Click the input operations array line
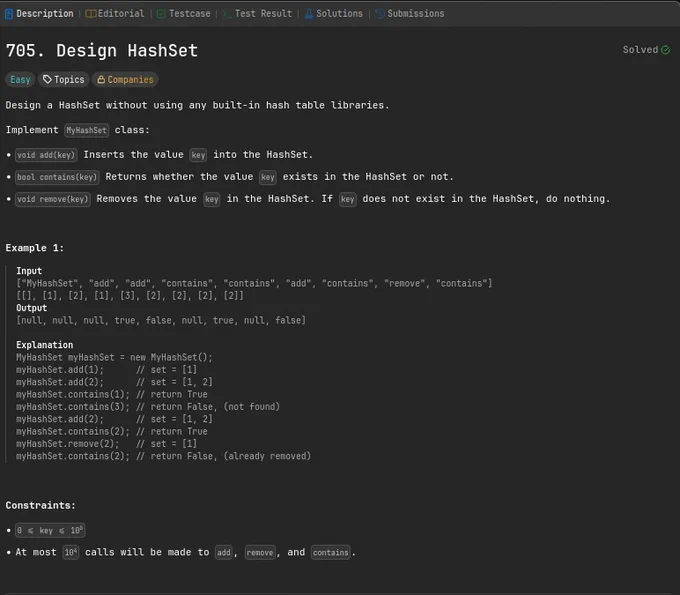 tap(254, 284)
